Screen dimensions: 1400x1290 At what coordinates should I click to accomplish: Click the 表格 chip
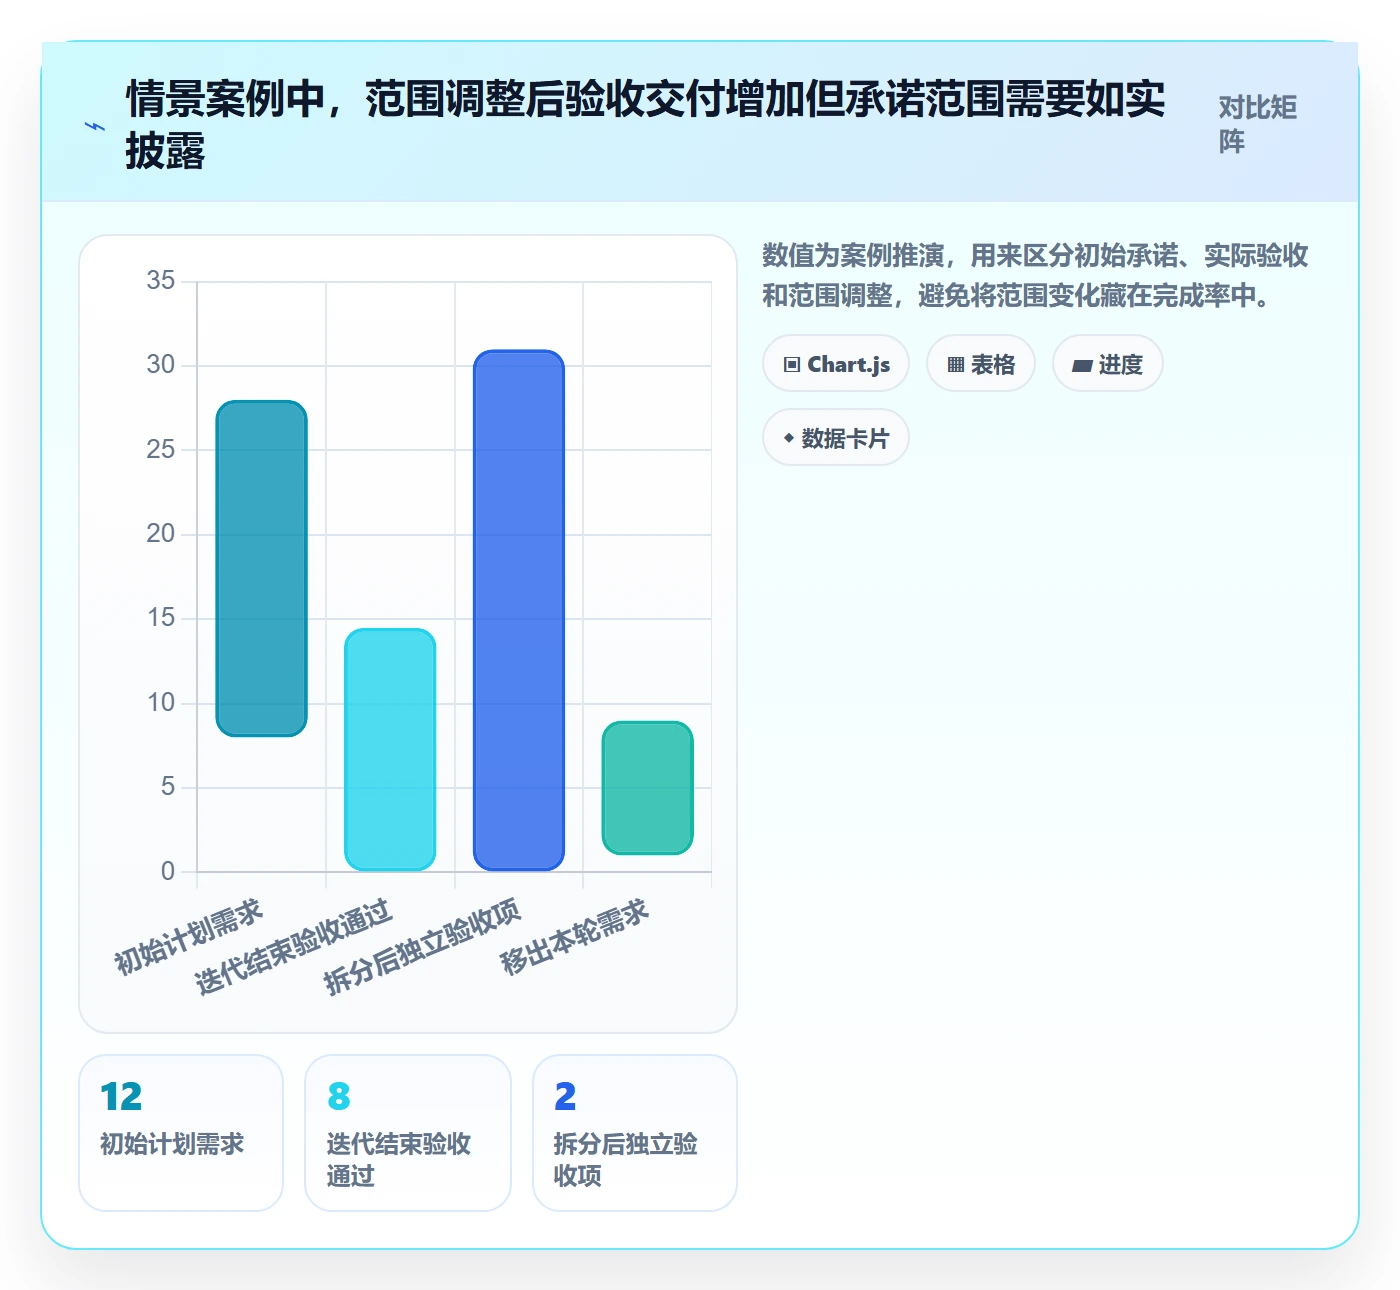981,364
